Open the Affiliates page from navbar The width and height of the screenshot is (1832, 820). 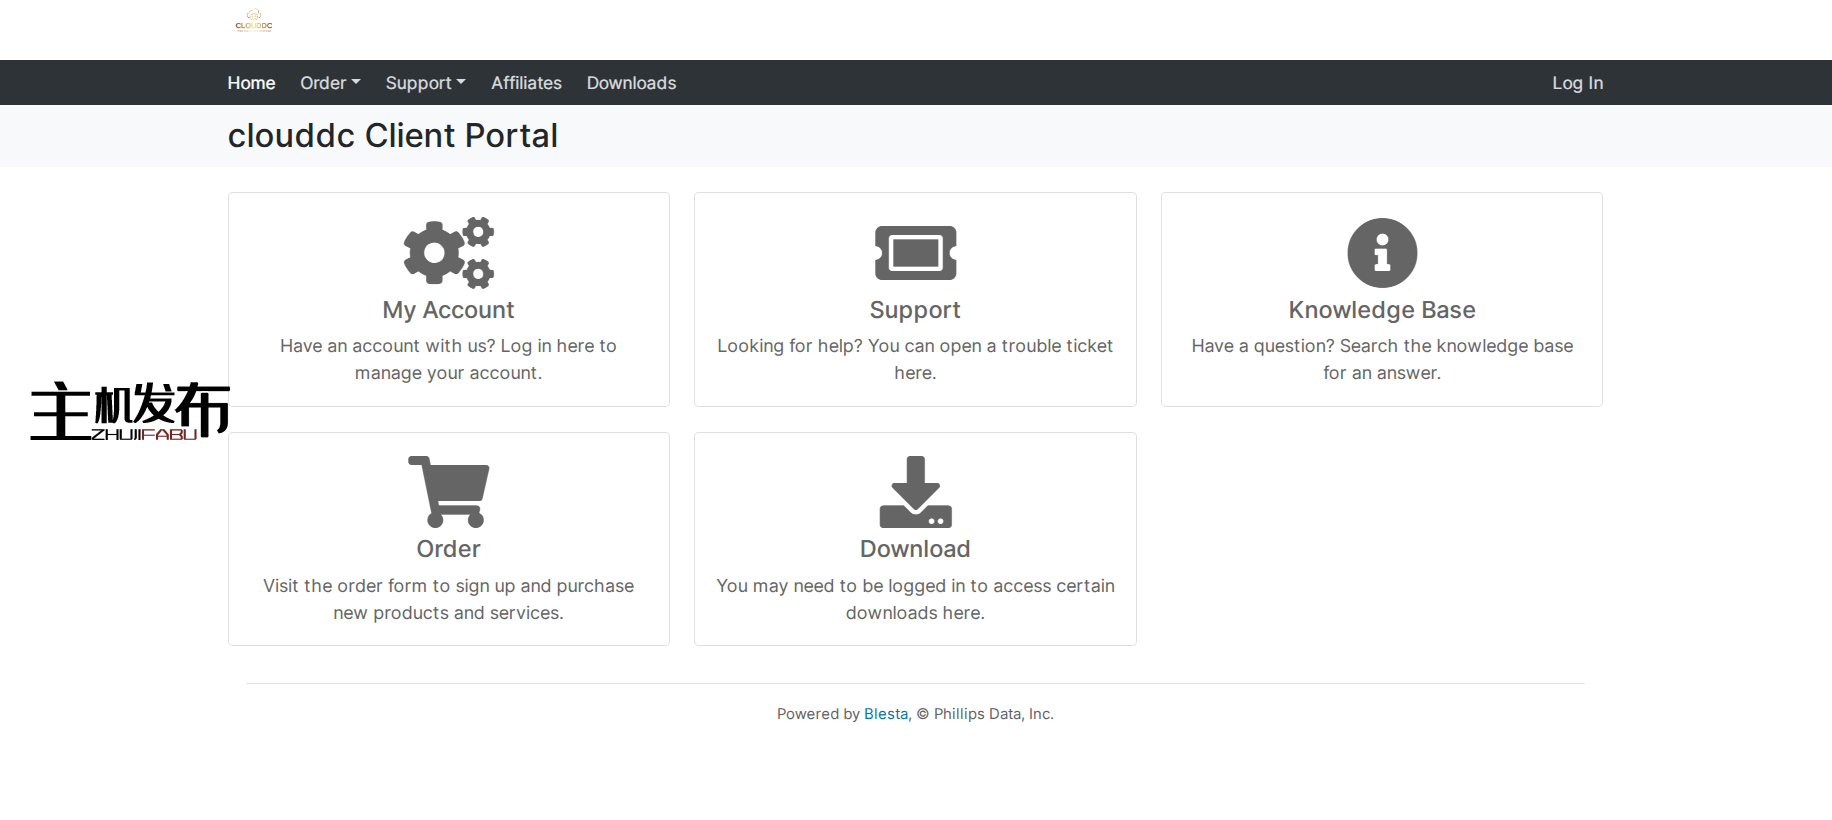pos(526,83)
